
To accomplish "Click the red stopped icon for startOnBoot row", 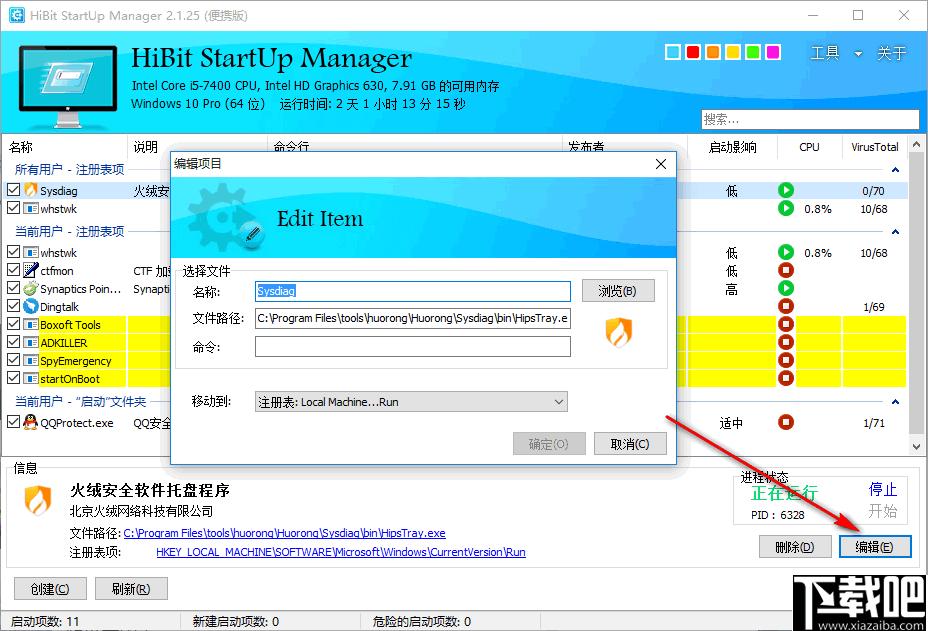I will (x=785, y=378).
